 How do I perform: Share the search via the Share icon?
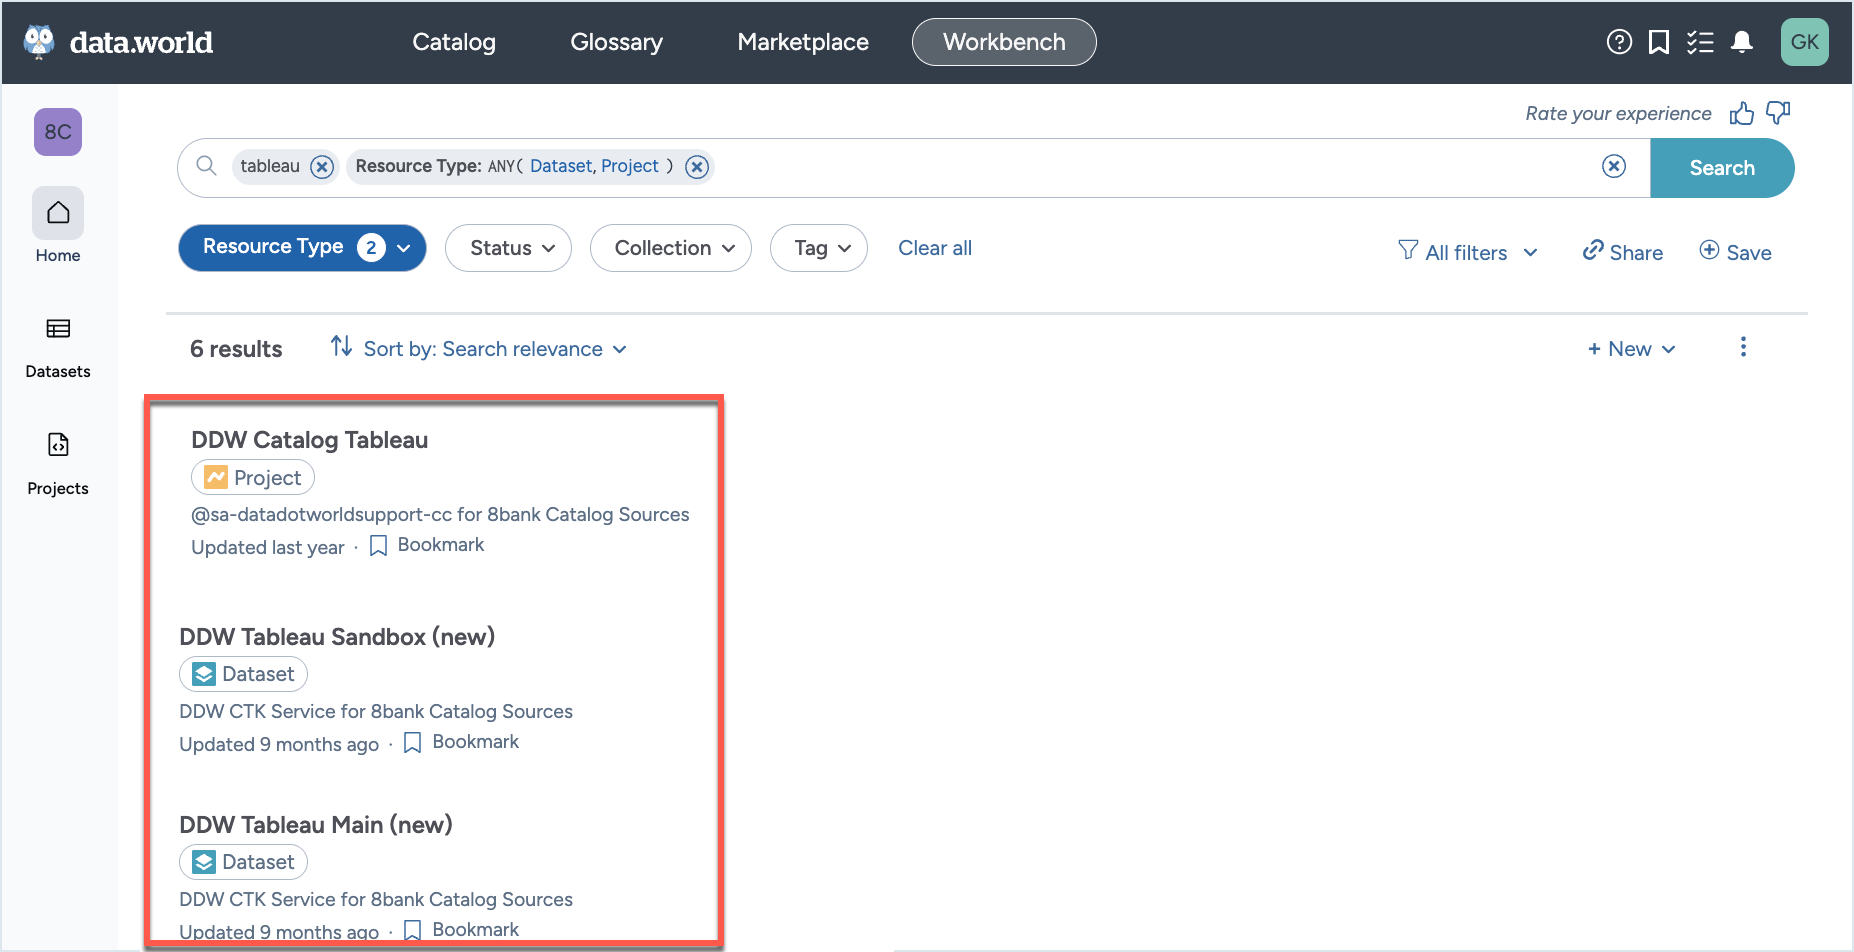[1621, 251]
